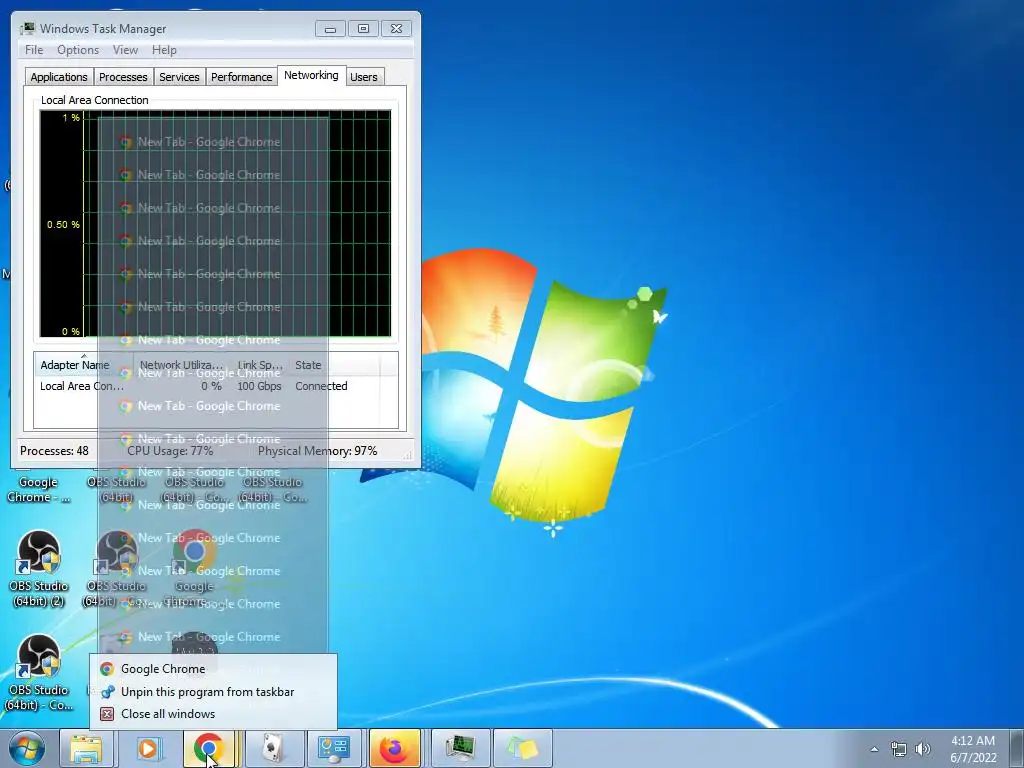
Task: Switch to the Performance tab
Action: click(x=241, y=77)
